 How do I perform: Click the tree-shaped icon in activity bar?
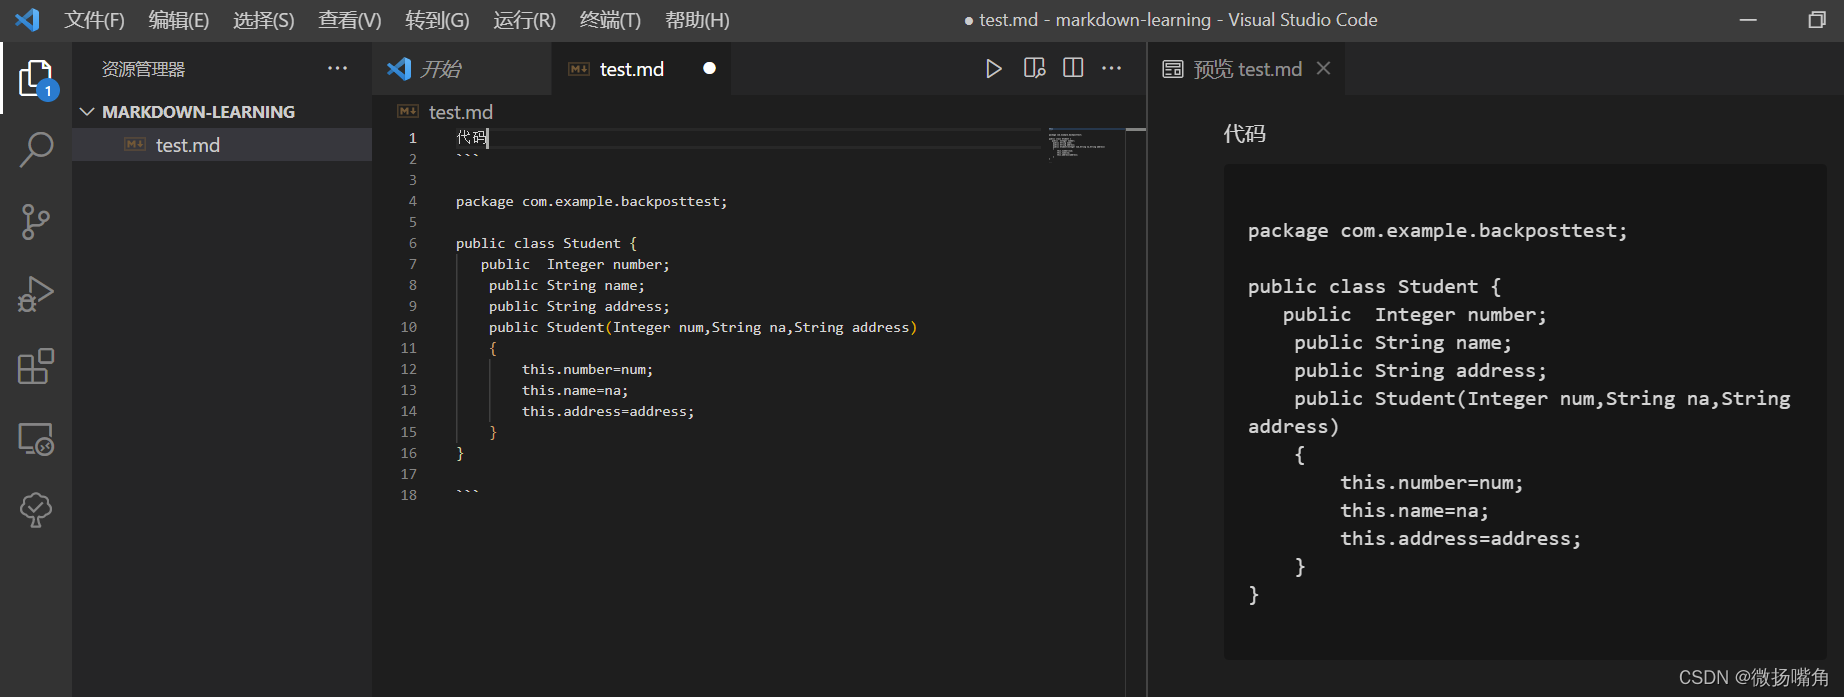click(36, 510)
